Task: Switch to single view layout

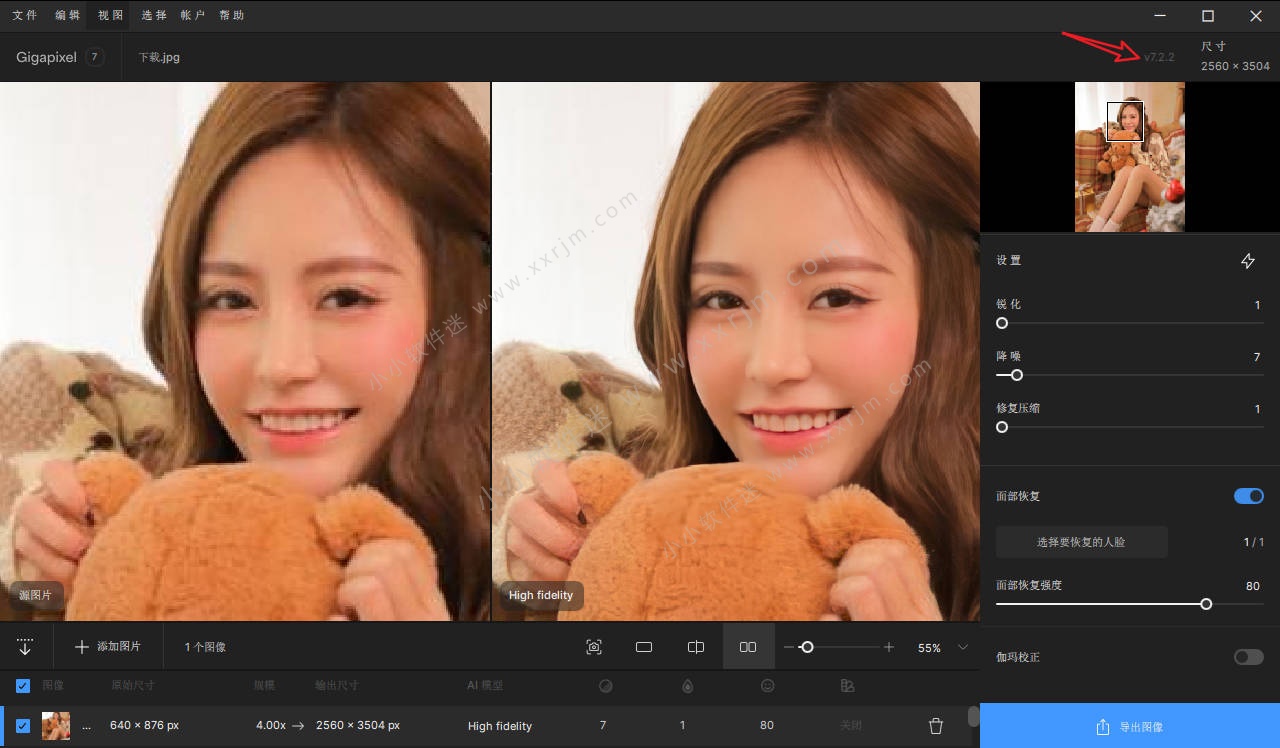Action: point(644,647)
